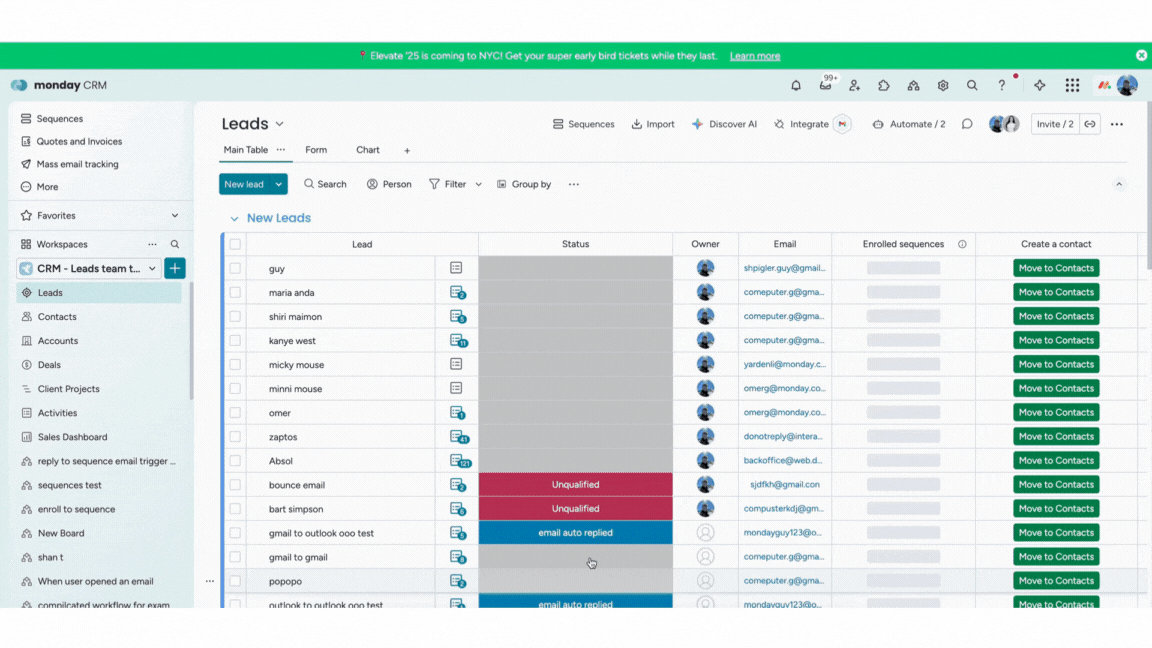Open email shpigler.guy@gmail... link
The height and width of the screenshot is (648, 1152).
click(784, 268)
